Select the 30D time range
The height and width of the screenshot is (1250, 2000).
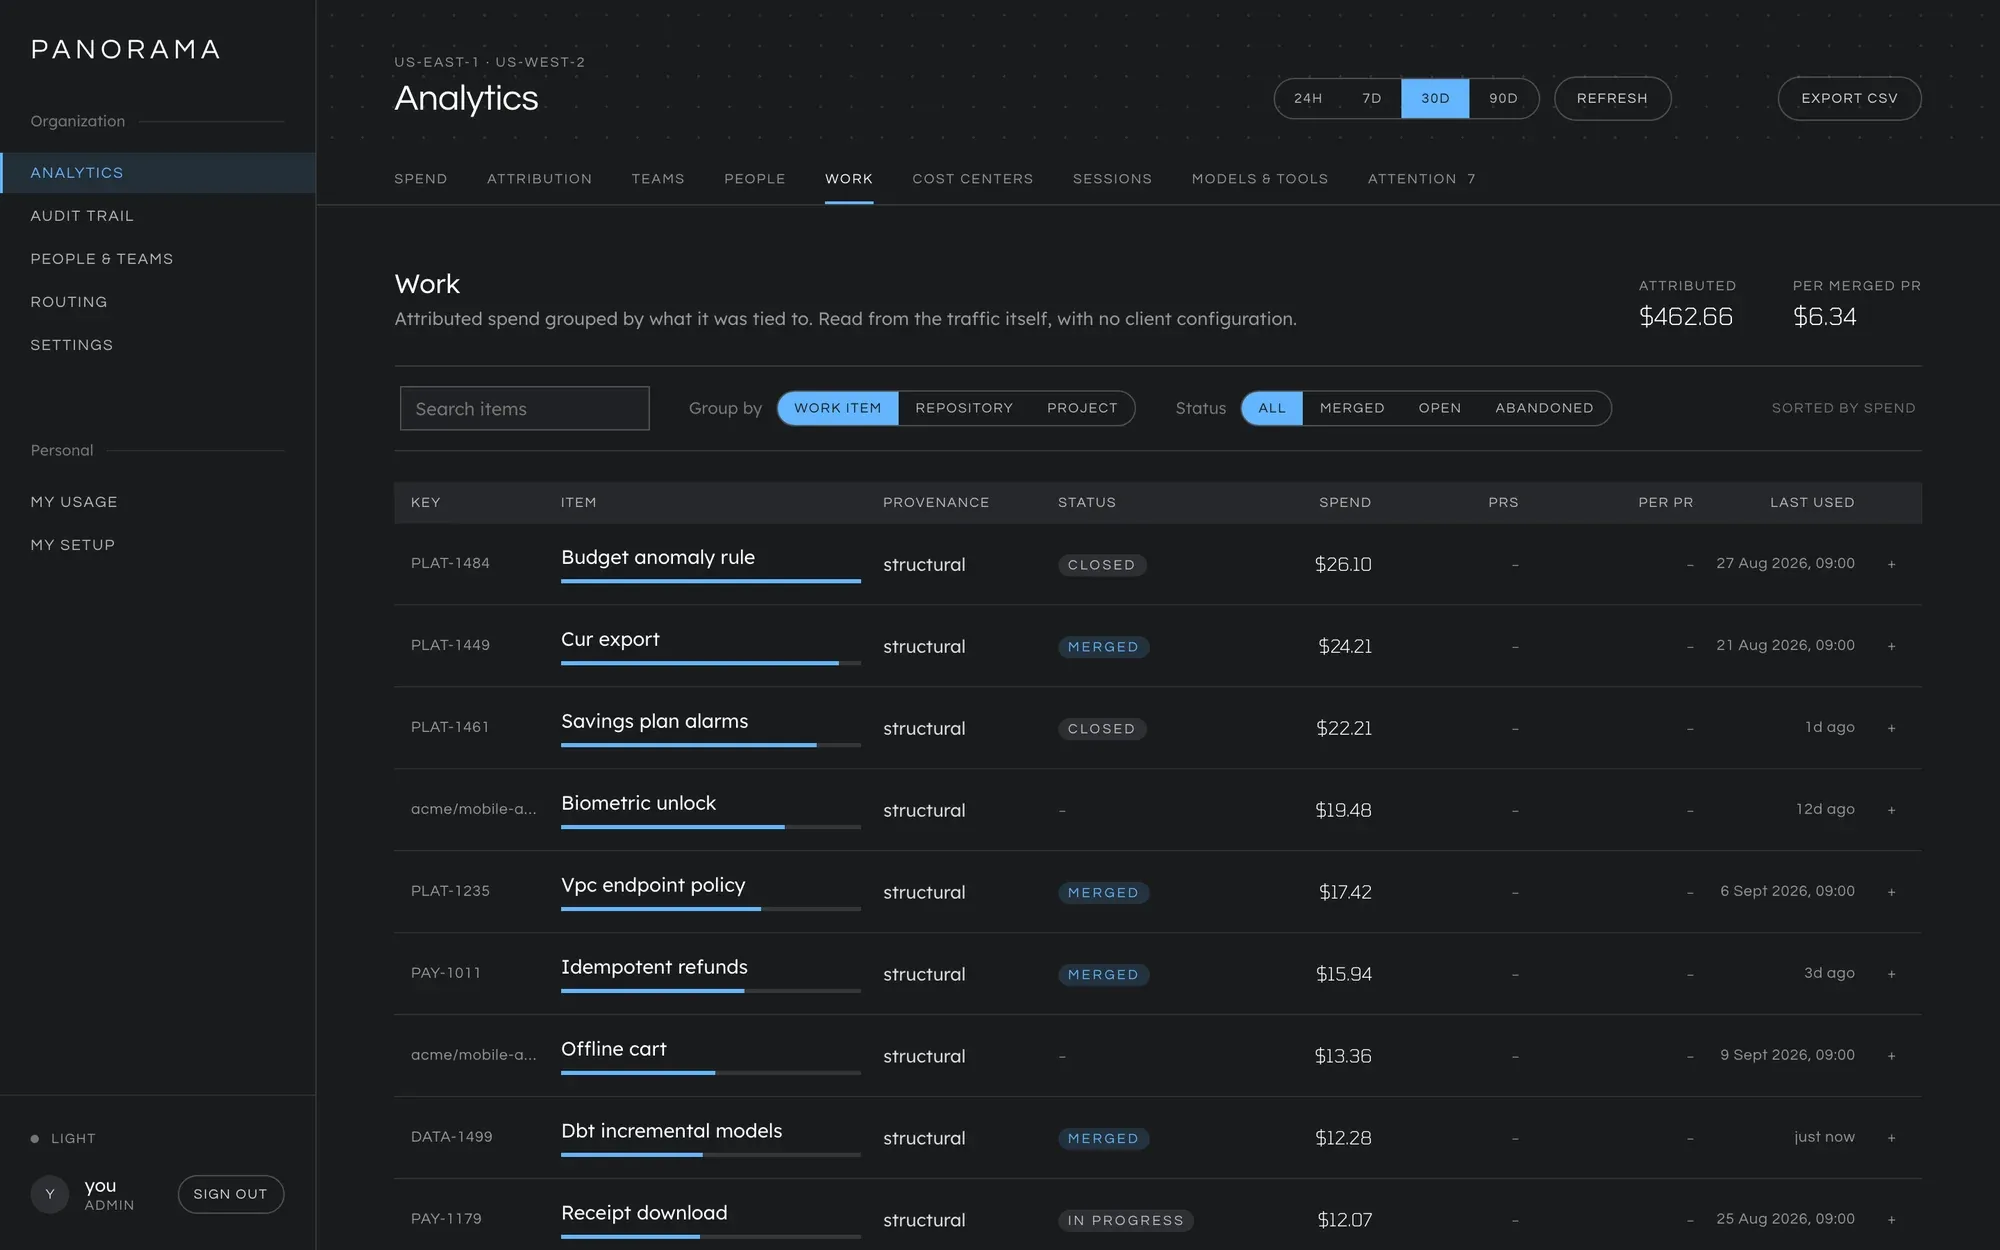click(x=1435, y=98)
